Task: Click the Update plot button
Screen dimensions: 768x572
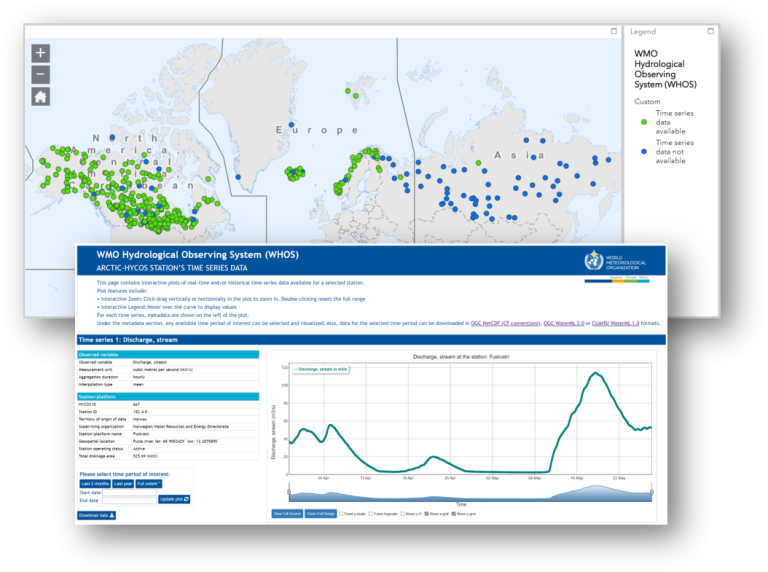Action: coord(174,499)
